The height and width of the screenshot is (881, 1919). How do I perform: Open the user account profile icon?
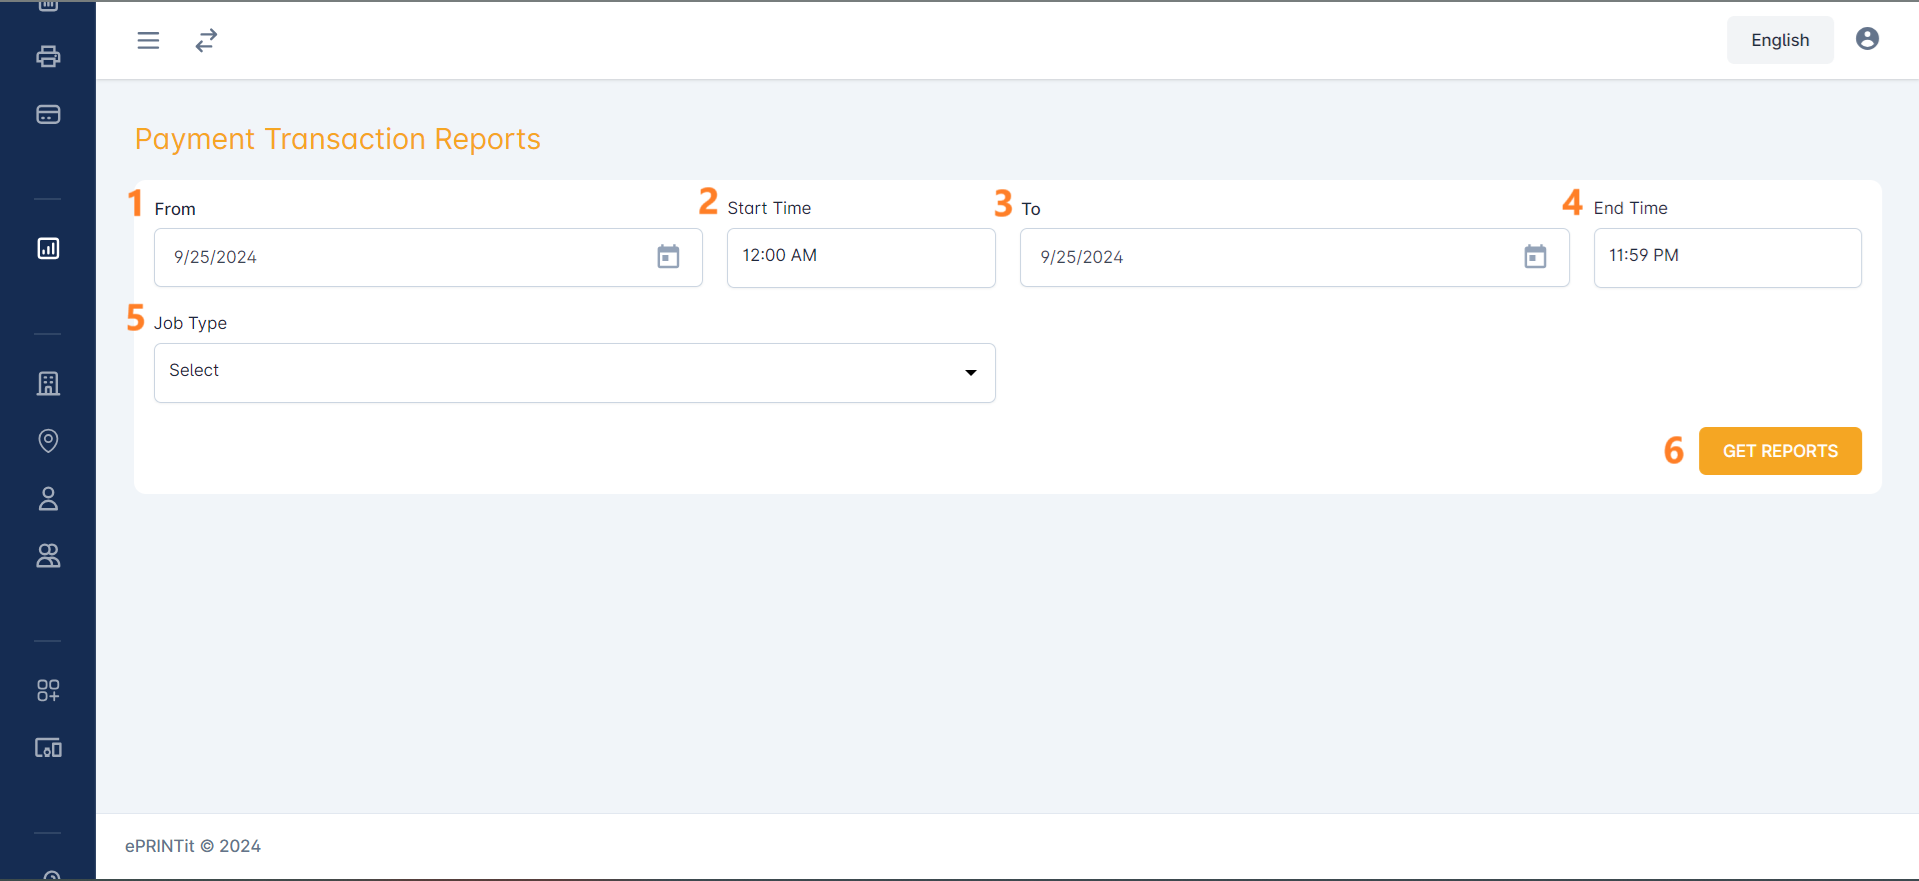click(1866, 39)
